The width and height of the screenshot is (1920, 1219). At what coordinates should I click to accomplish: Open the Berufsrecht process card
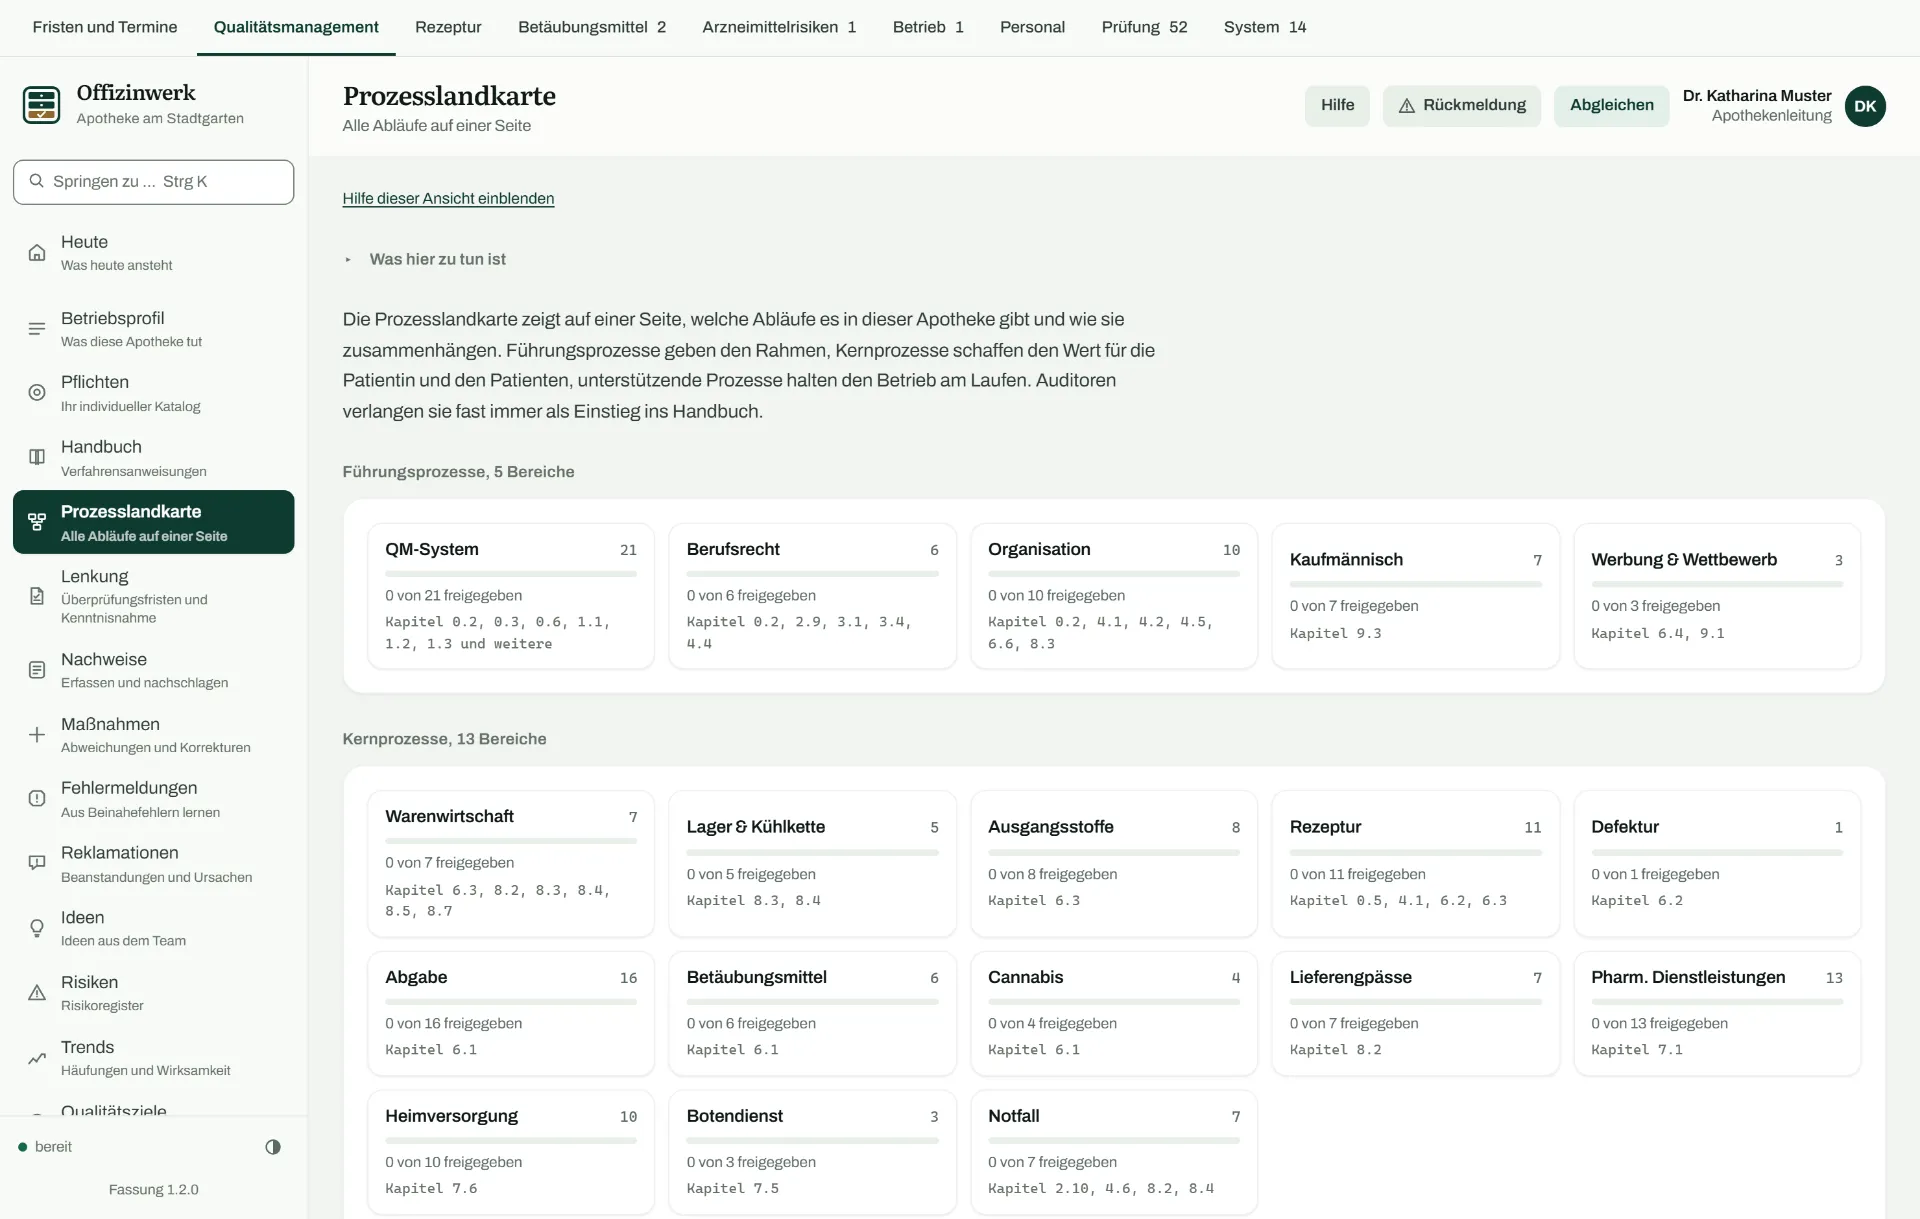(812, 596)
